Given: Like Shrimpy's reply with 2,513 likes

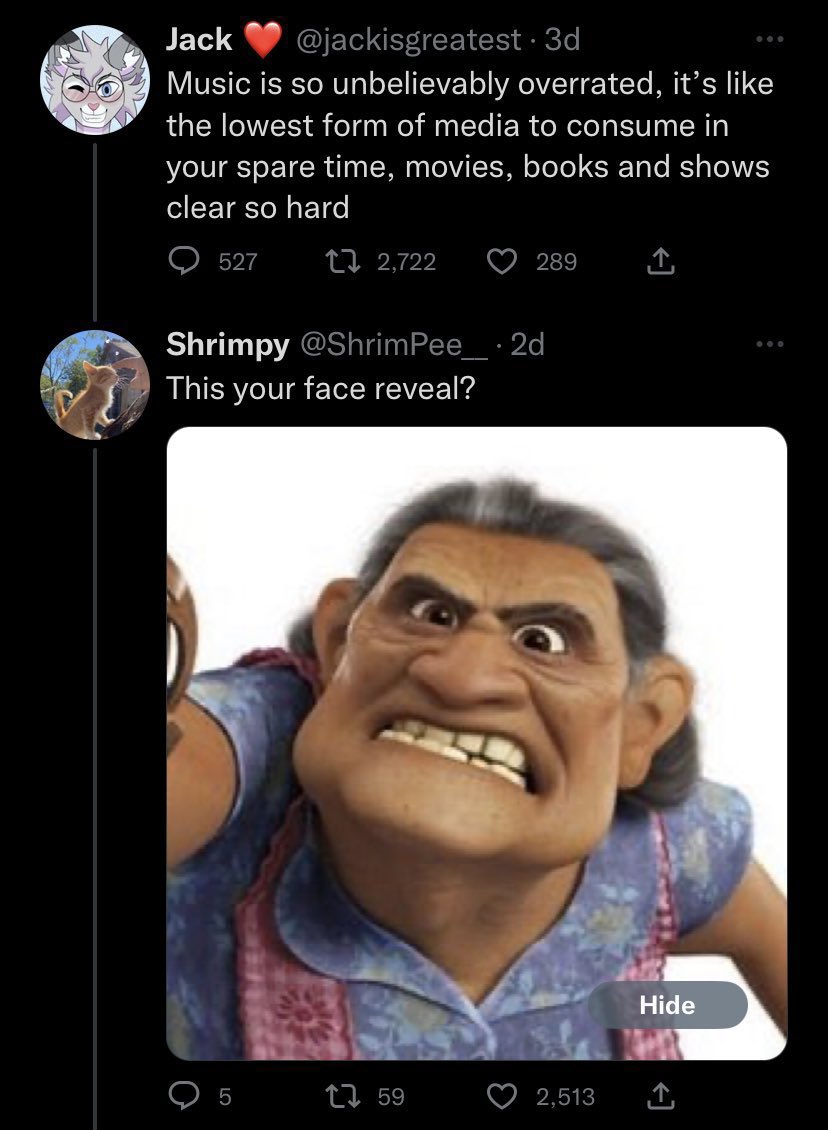Looking at the screenshot, I should [x=503, y=1097].
